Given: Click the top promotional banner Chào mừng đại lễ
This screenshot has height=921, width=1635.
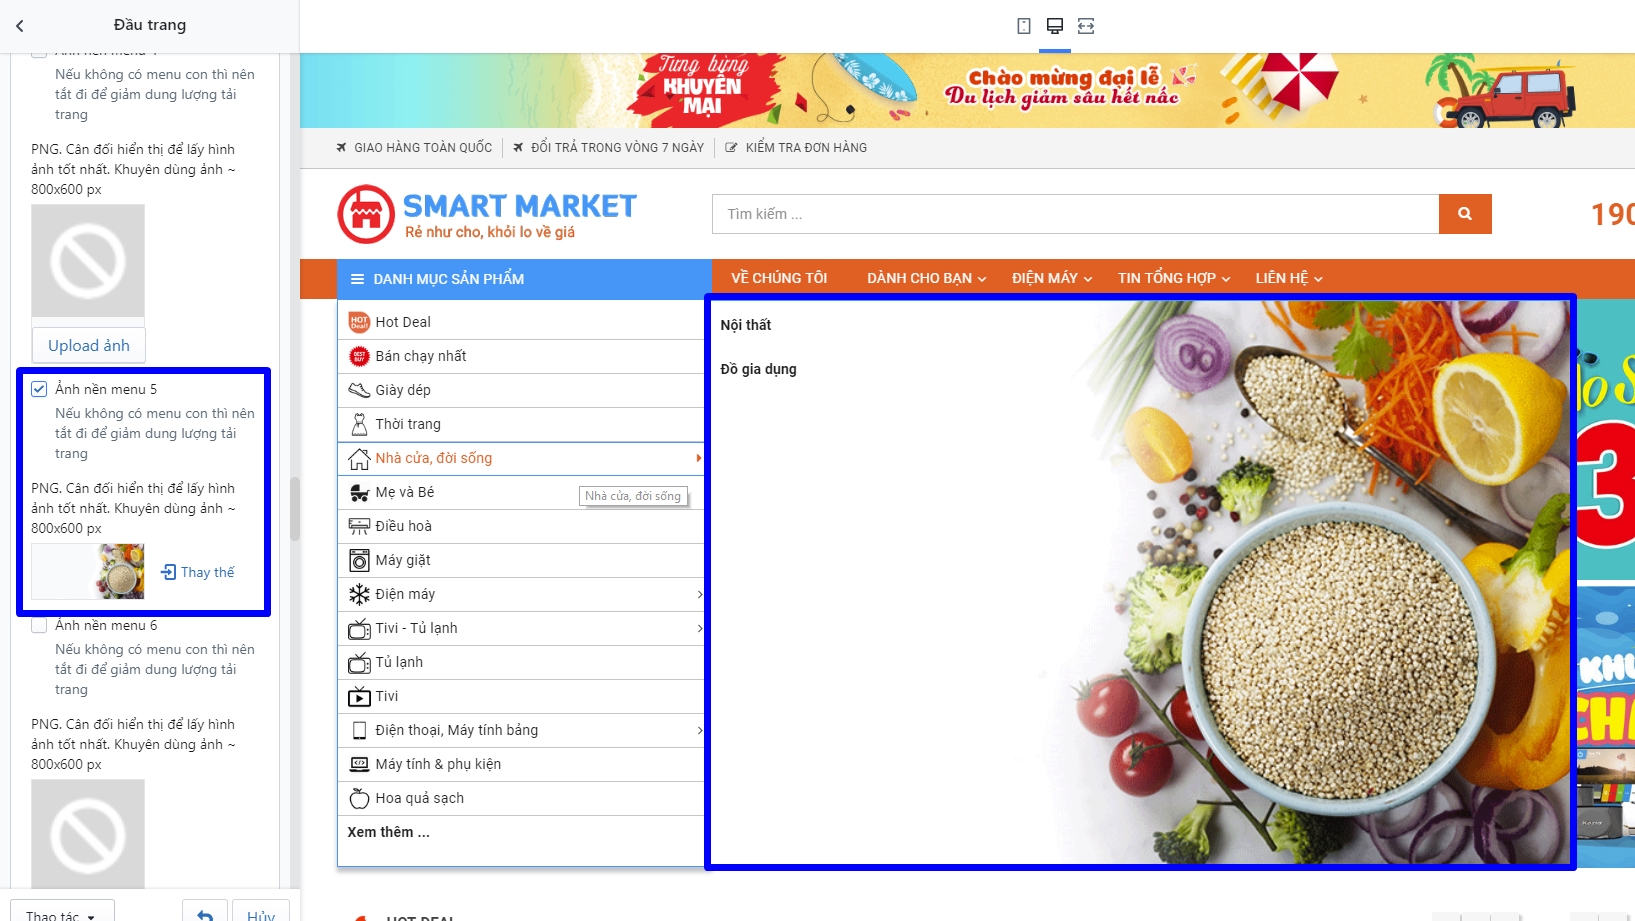Looking at the screenshot, I should 967,90.
